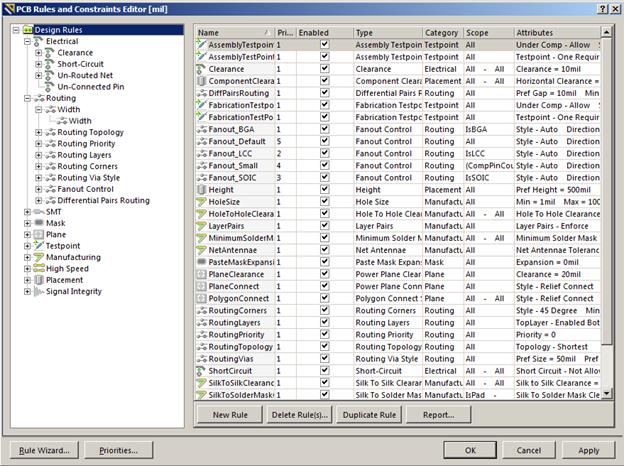The height and width of the screenshot is (466, 624).
Task: Collapse the Electrical tree branch
Action: point(27,41)
